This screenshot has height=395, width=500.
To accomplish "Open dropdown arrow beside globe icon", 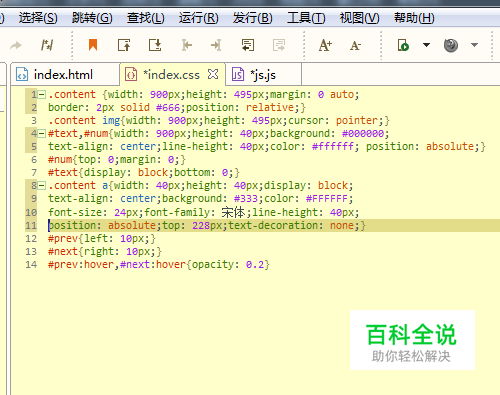I will (474, 45).
